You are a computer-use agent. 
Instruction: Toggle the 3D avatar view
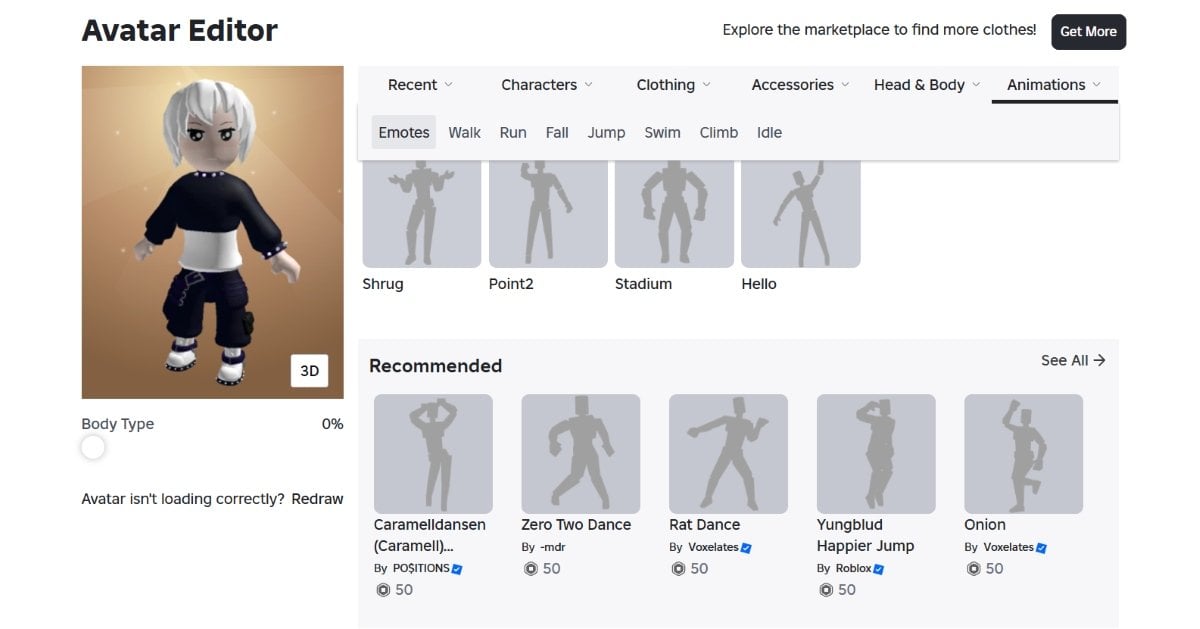click(x=310, y=371)
